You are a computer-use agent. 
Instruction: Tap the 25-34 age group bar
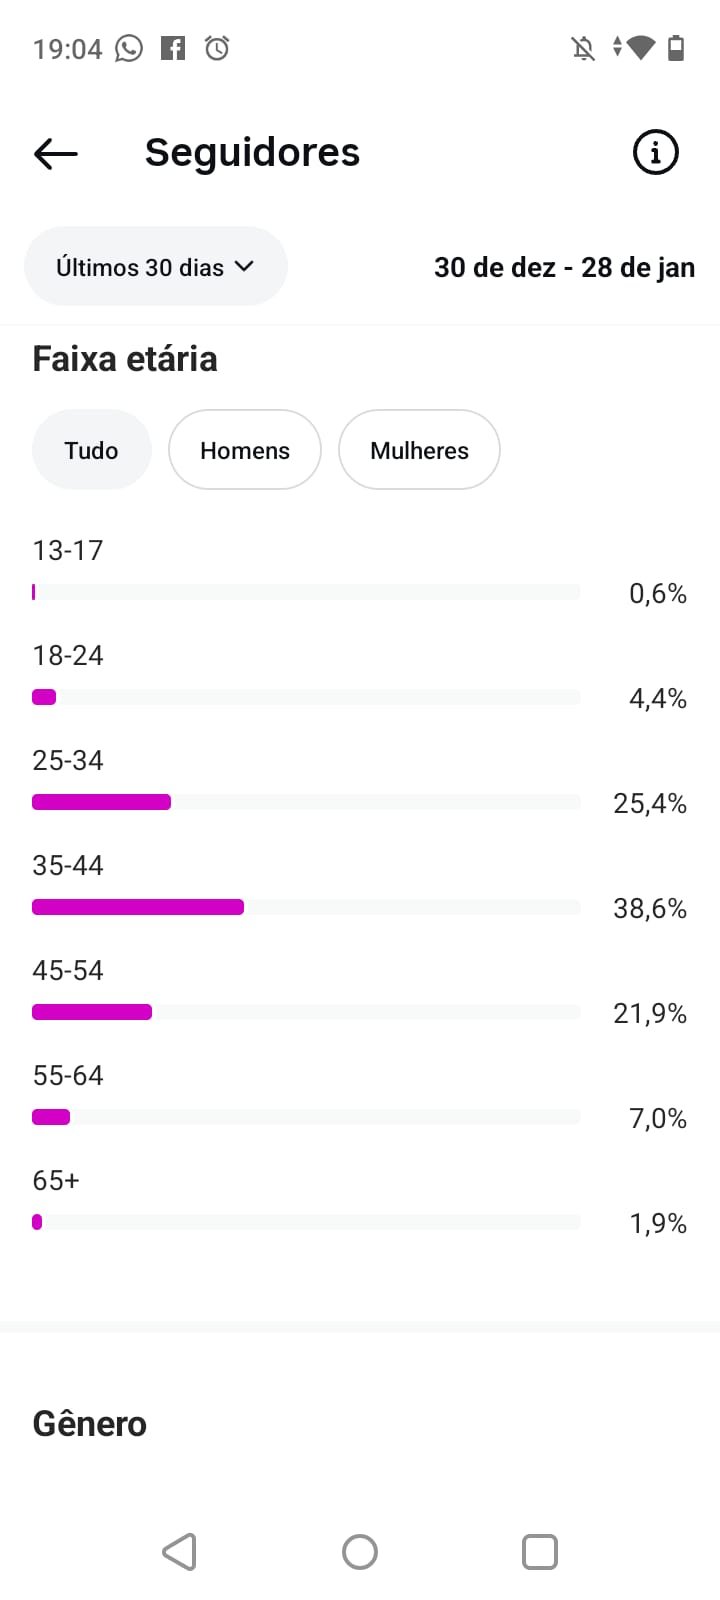coord(101,802)
